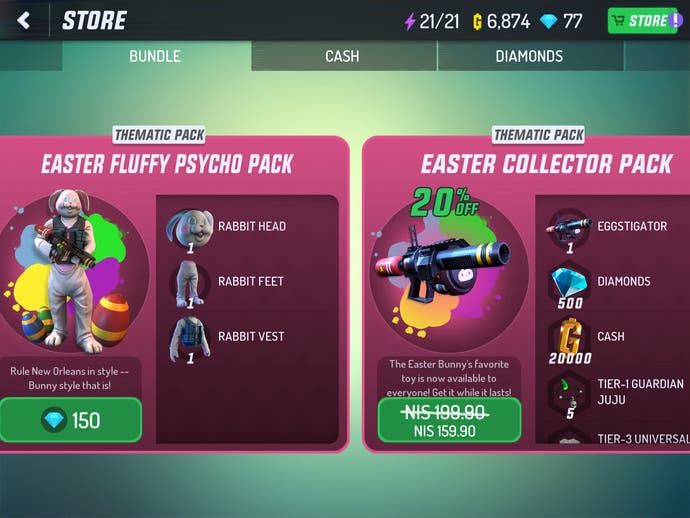690x518 pixels.
Task: Purchase Easter Collector Pack for NIS 159.90
Action: [x=449, y=420]
